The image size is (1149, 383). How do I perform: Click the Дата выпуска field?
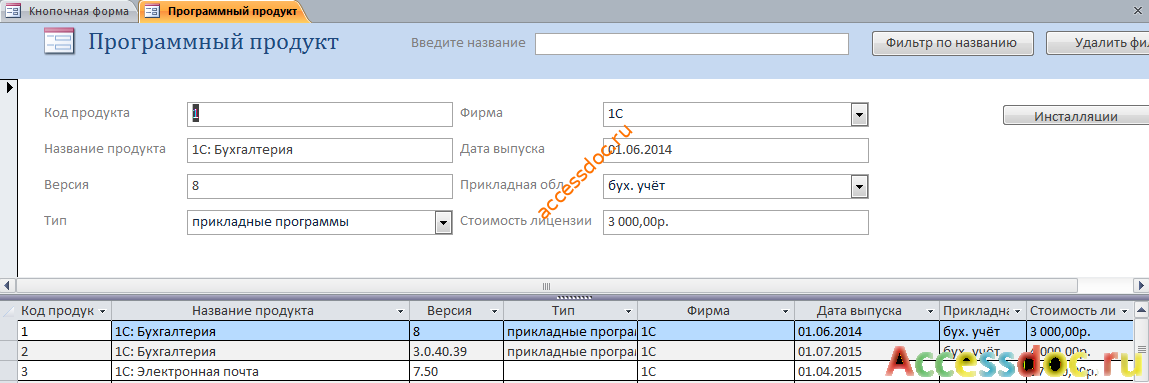click(x=736, y=150)
